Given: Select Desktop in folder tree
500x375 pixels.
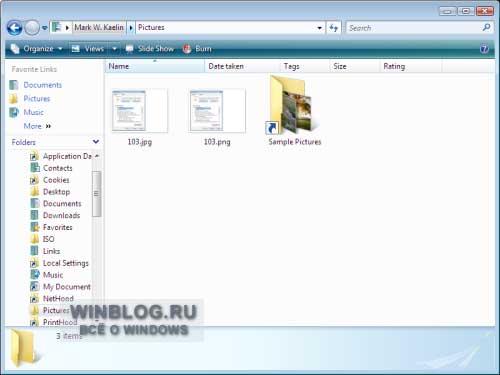Looking at the screenshot, I should [x=56, y=192].
